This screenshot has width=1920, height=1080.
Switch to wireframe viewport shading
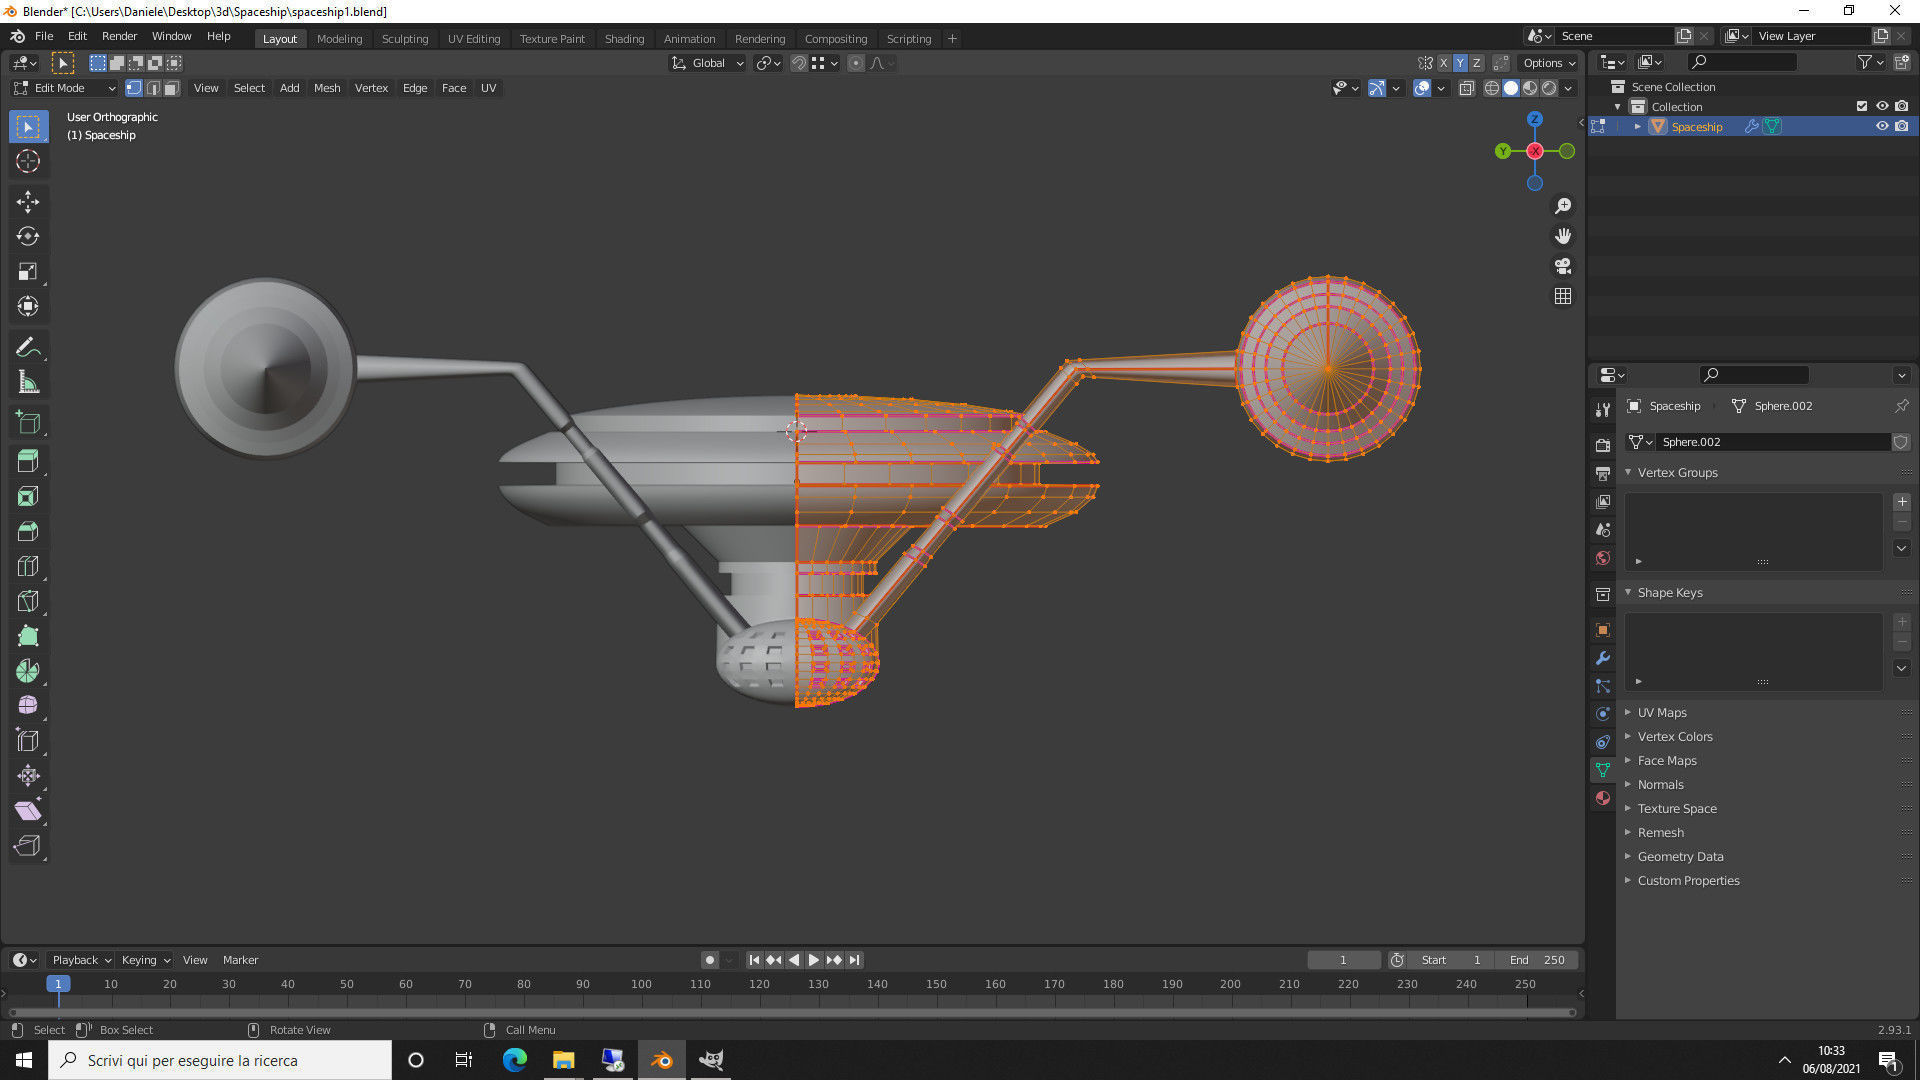coord(1491,88)
